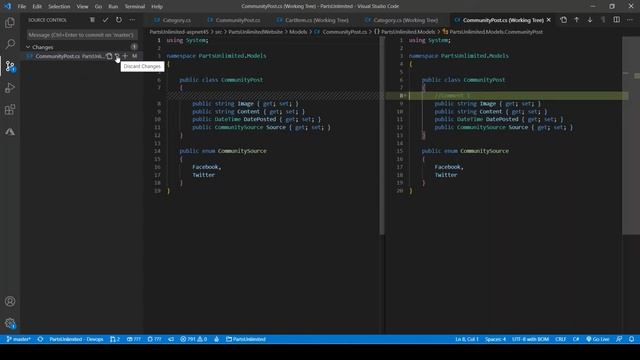Screen dimensions: 640x360
Task: Click the Refresh icon in Source Control
Action: click(119, 20)
